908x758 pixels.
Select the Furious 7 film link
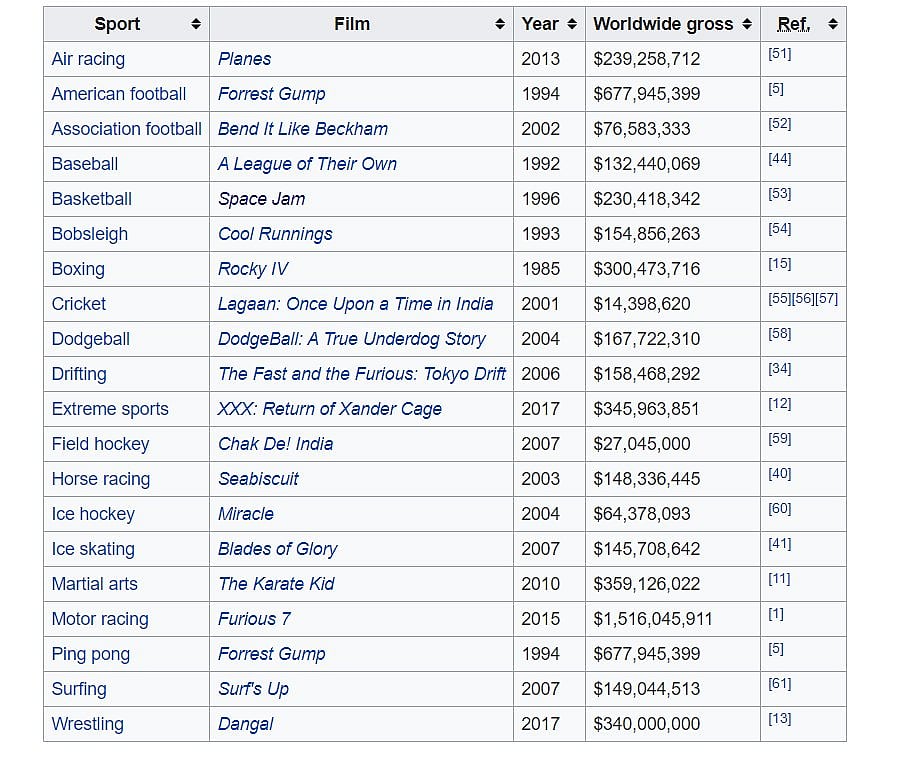254,619
